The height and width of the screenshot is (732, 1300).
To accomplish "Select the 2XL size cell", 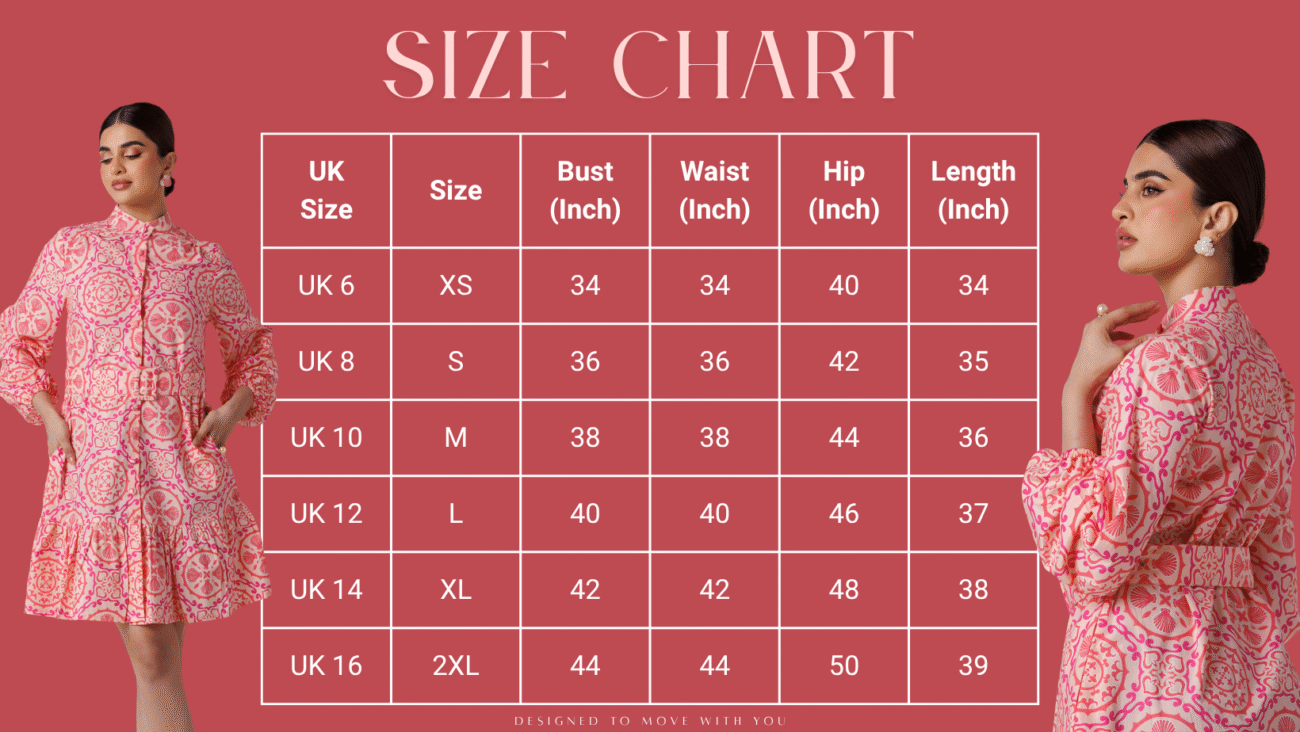I will 456,665.
